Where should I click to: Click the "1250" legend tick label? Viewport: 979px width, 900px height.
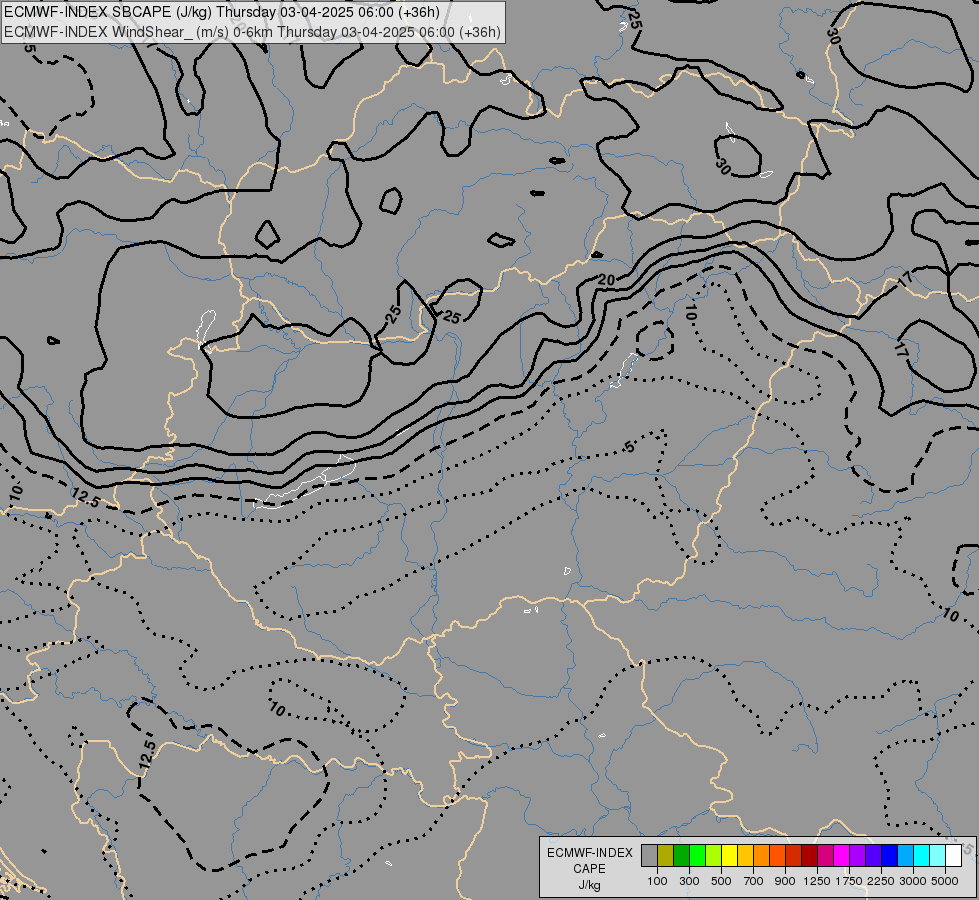(817, 881)
